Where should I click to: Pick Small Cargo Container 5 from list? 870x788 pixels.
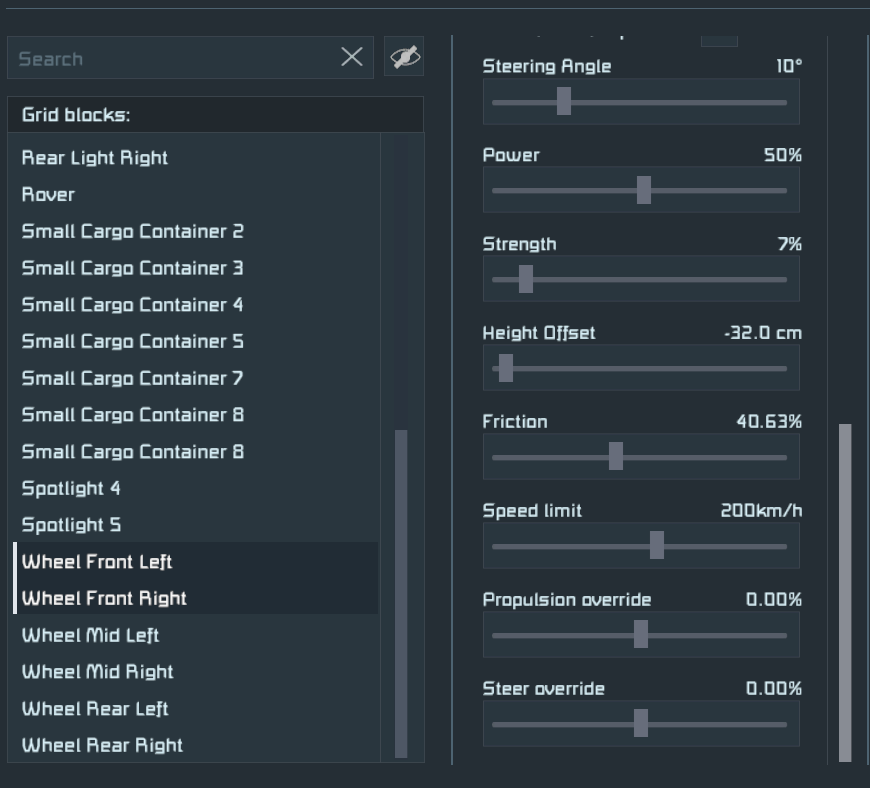click(132, 342)
